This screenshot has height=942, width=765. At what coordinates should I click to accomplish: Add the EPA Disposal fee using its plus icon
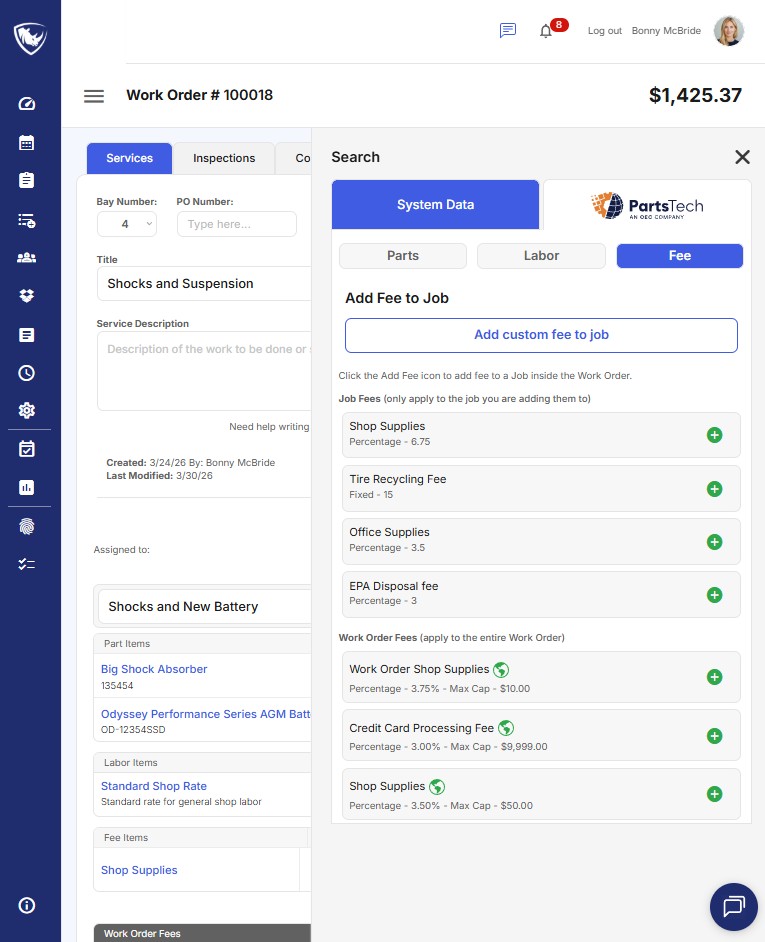(714, 595)
